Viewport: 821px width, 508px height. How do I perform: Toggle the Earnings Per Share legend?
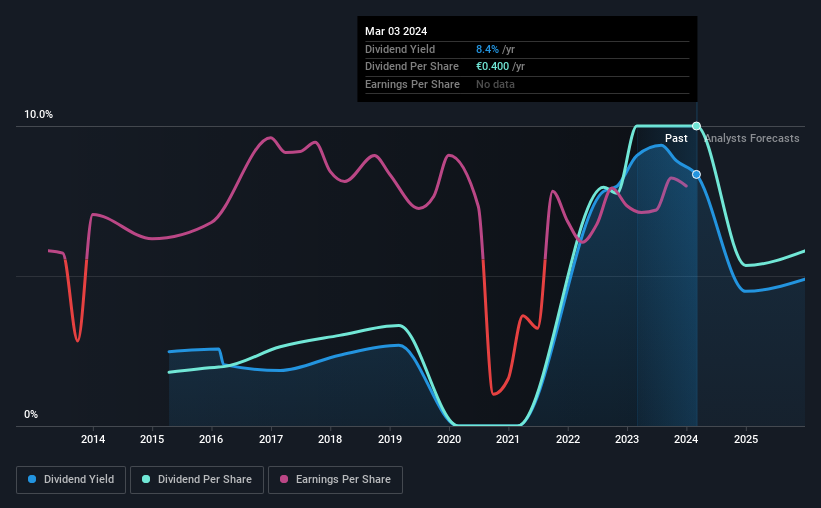(x=335, y=480)
